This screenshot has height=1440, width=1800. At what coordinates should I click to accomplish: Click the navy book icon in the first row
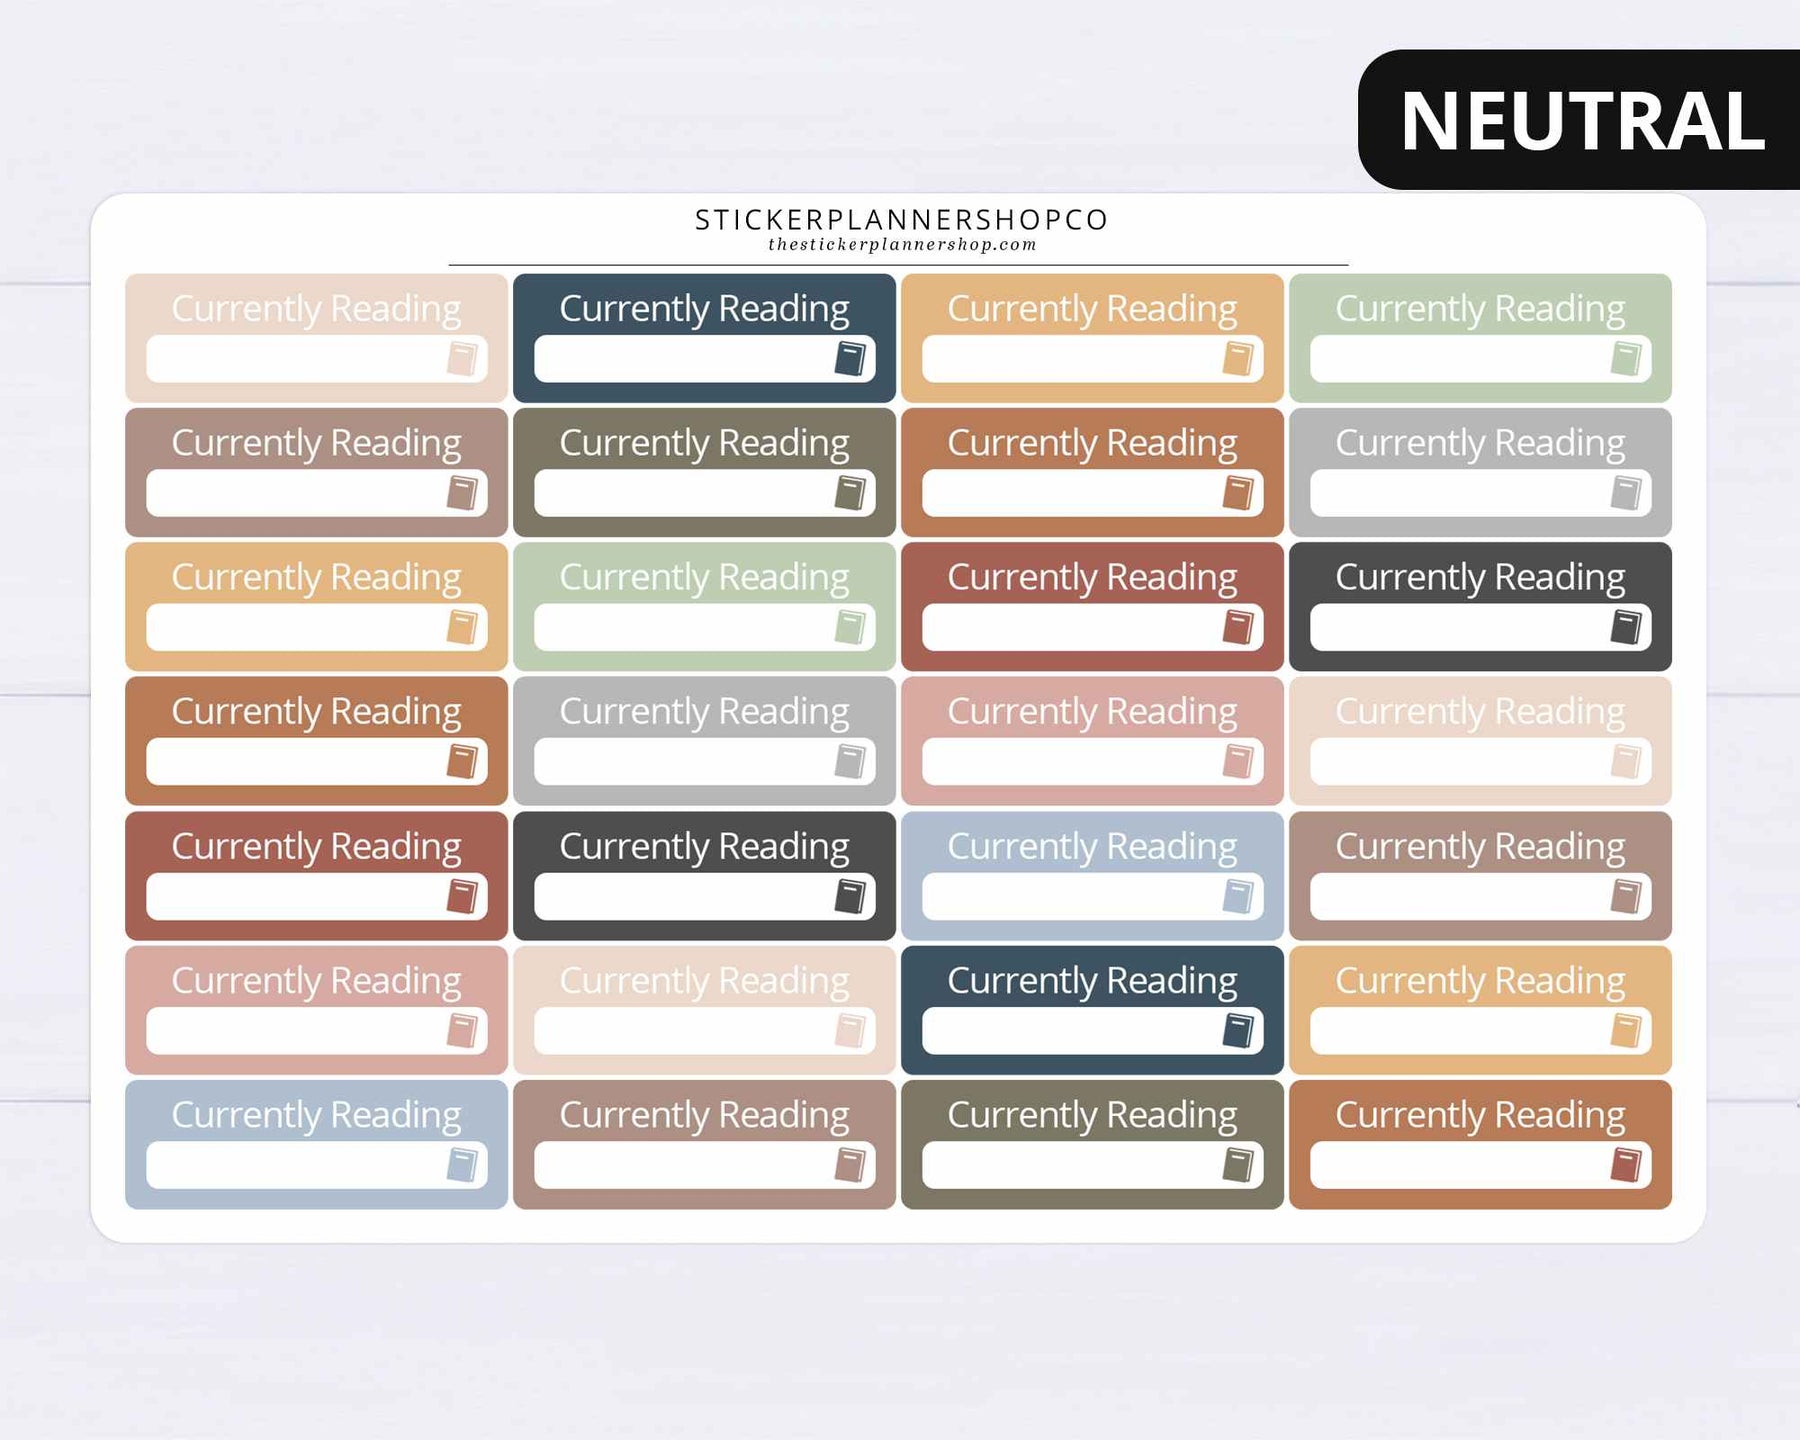tap(850, 359)
